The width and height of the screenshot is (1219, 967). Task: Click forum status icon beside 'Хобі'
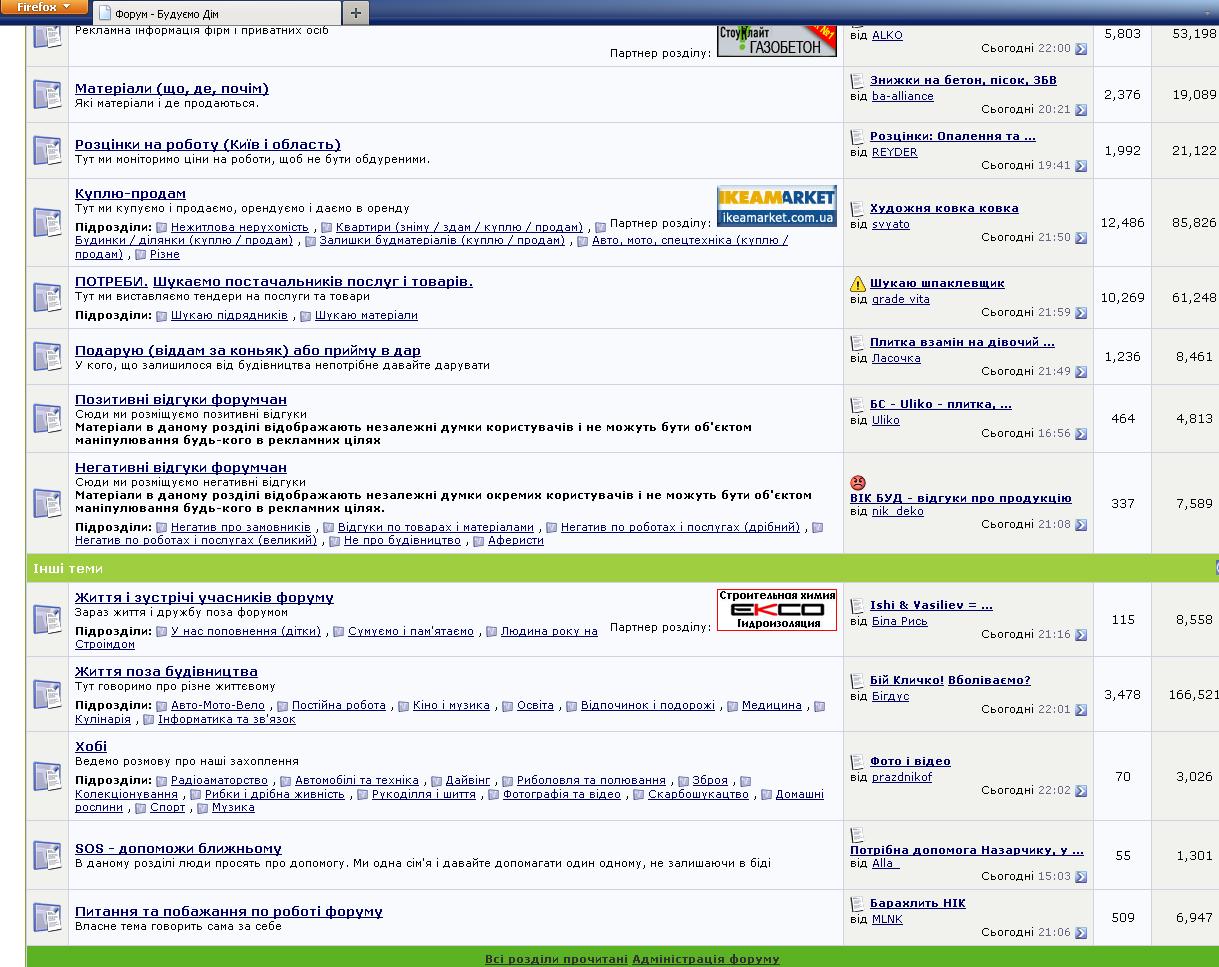[x=48, y=776]
